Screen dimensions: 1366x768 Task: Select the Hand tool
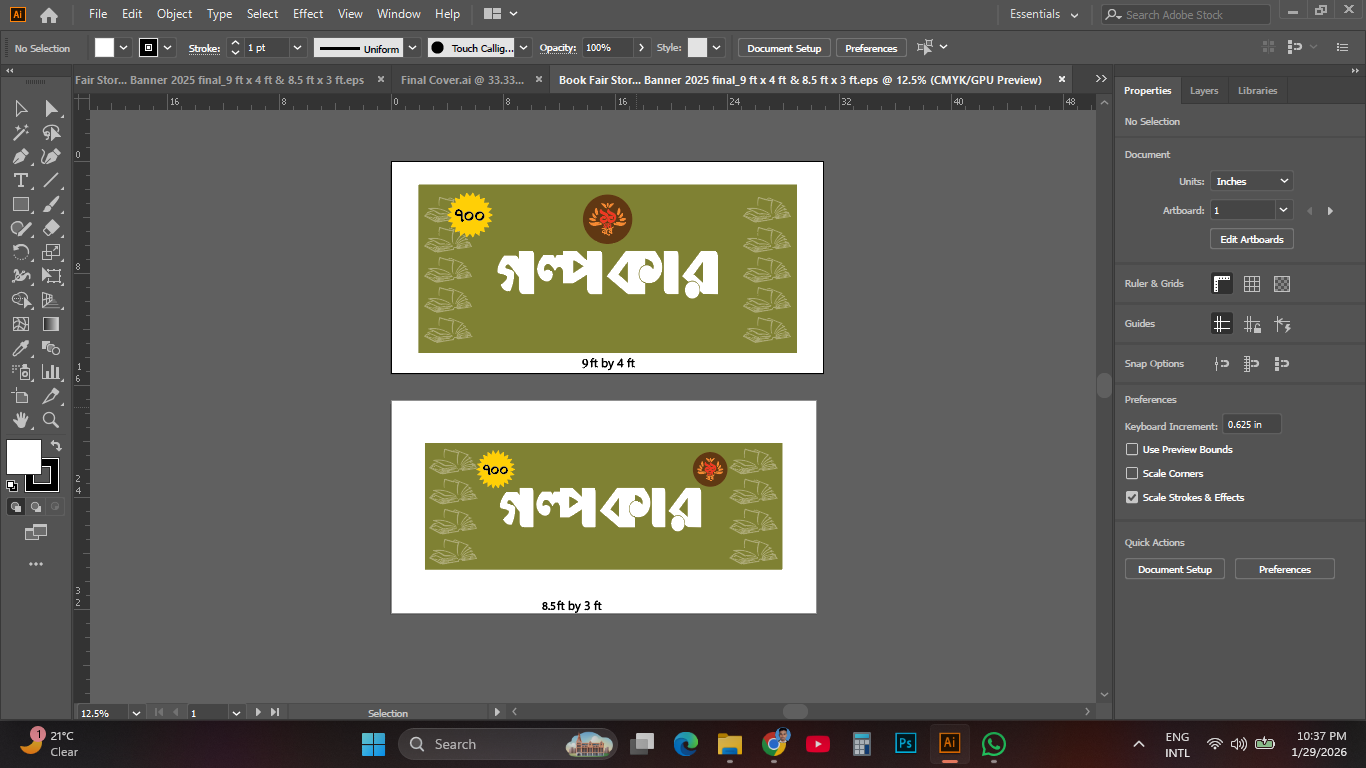pos(20,420)
